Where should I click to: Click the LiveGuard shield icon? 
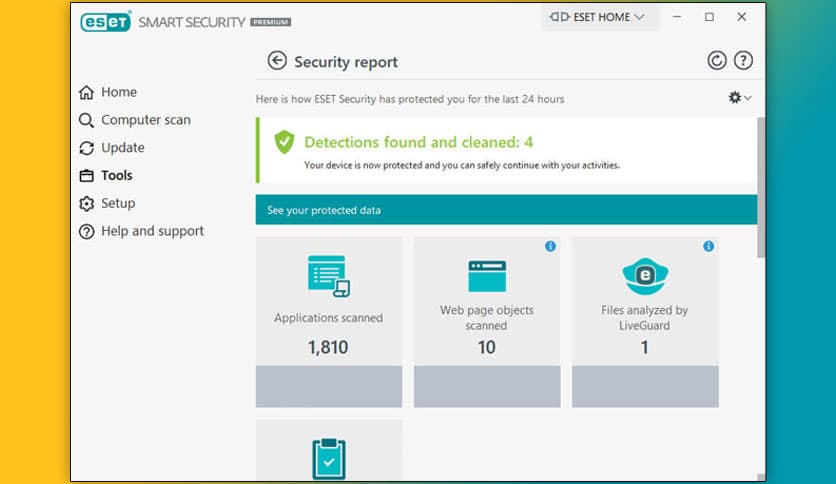point(645,276)
